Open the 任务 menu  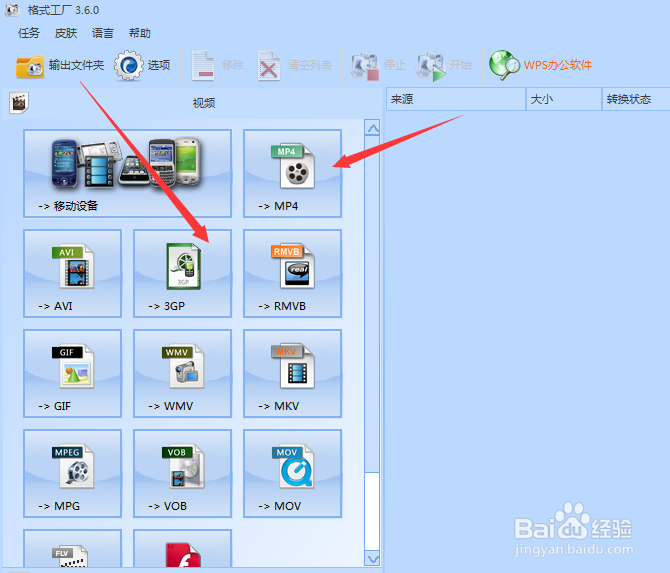[x=29, y=33]
